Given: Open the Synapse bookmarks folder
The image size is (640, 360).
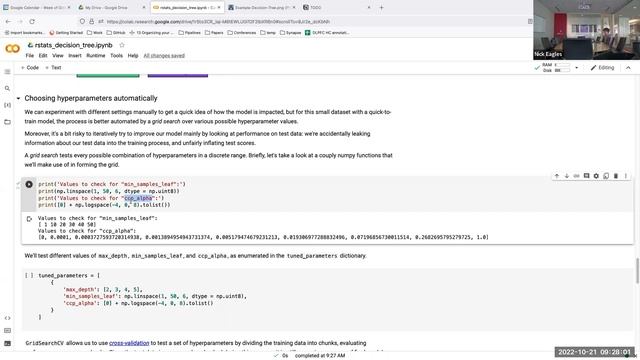Looking at the screenshot, I should [291, 33].
